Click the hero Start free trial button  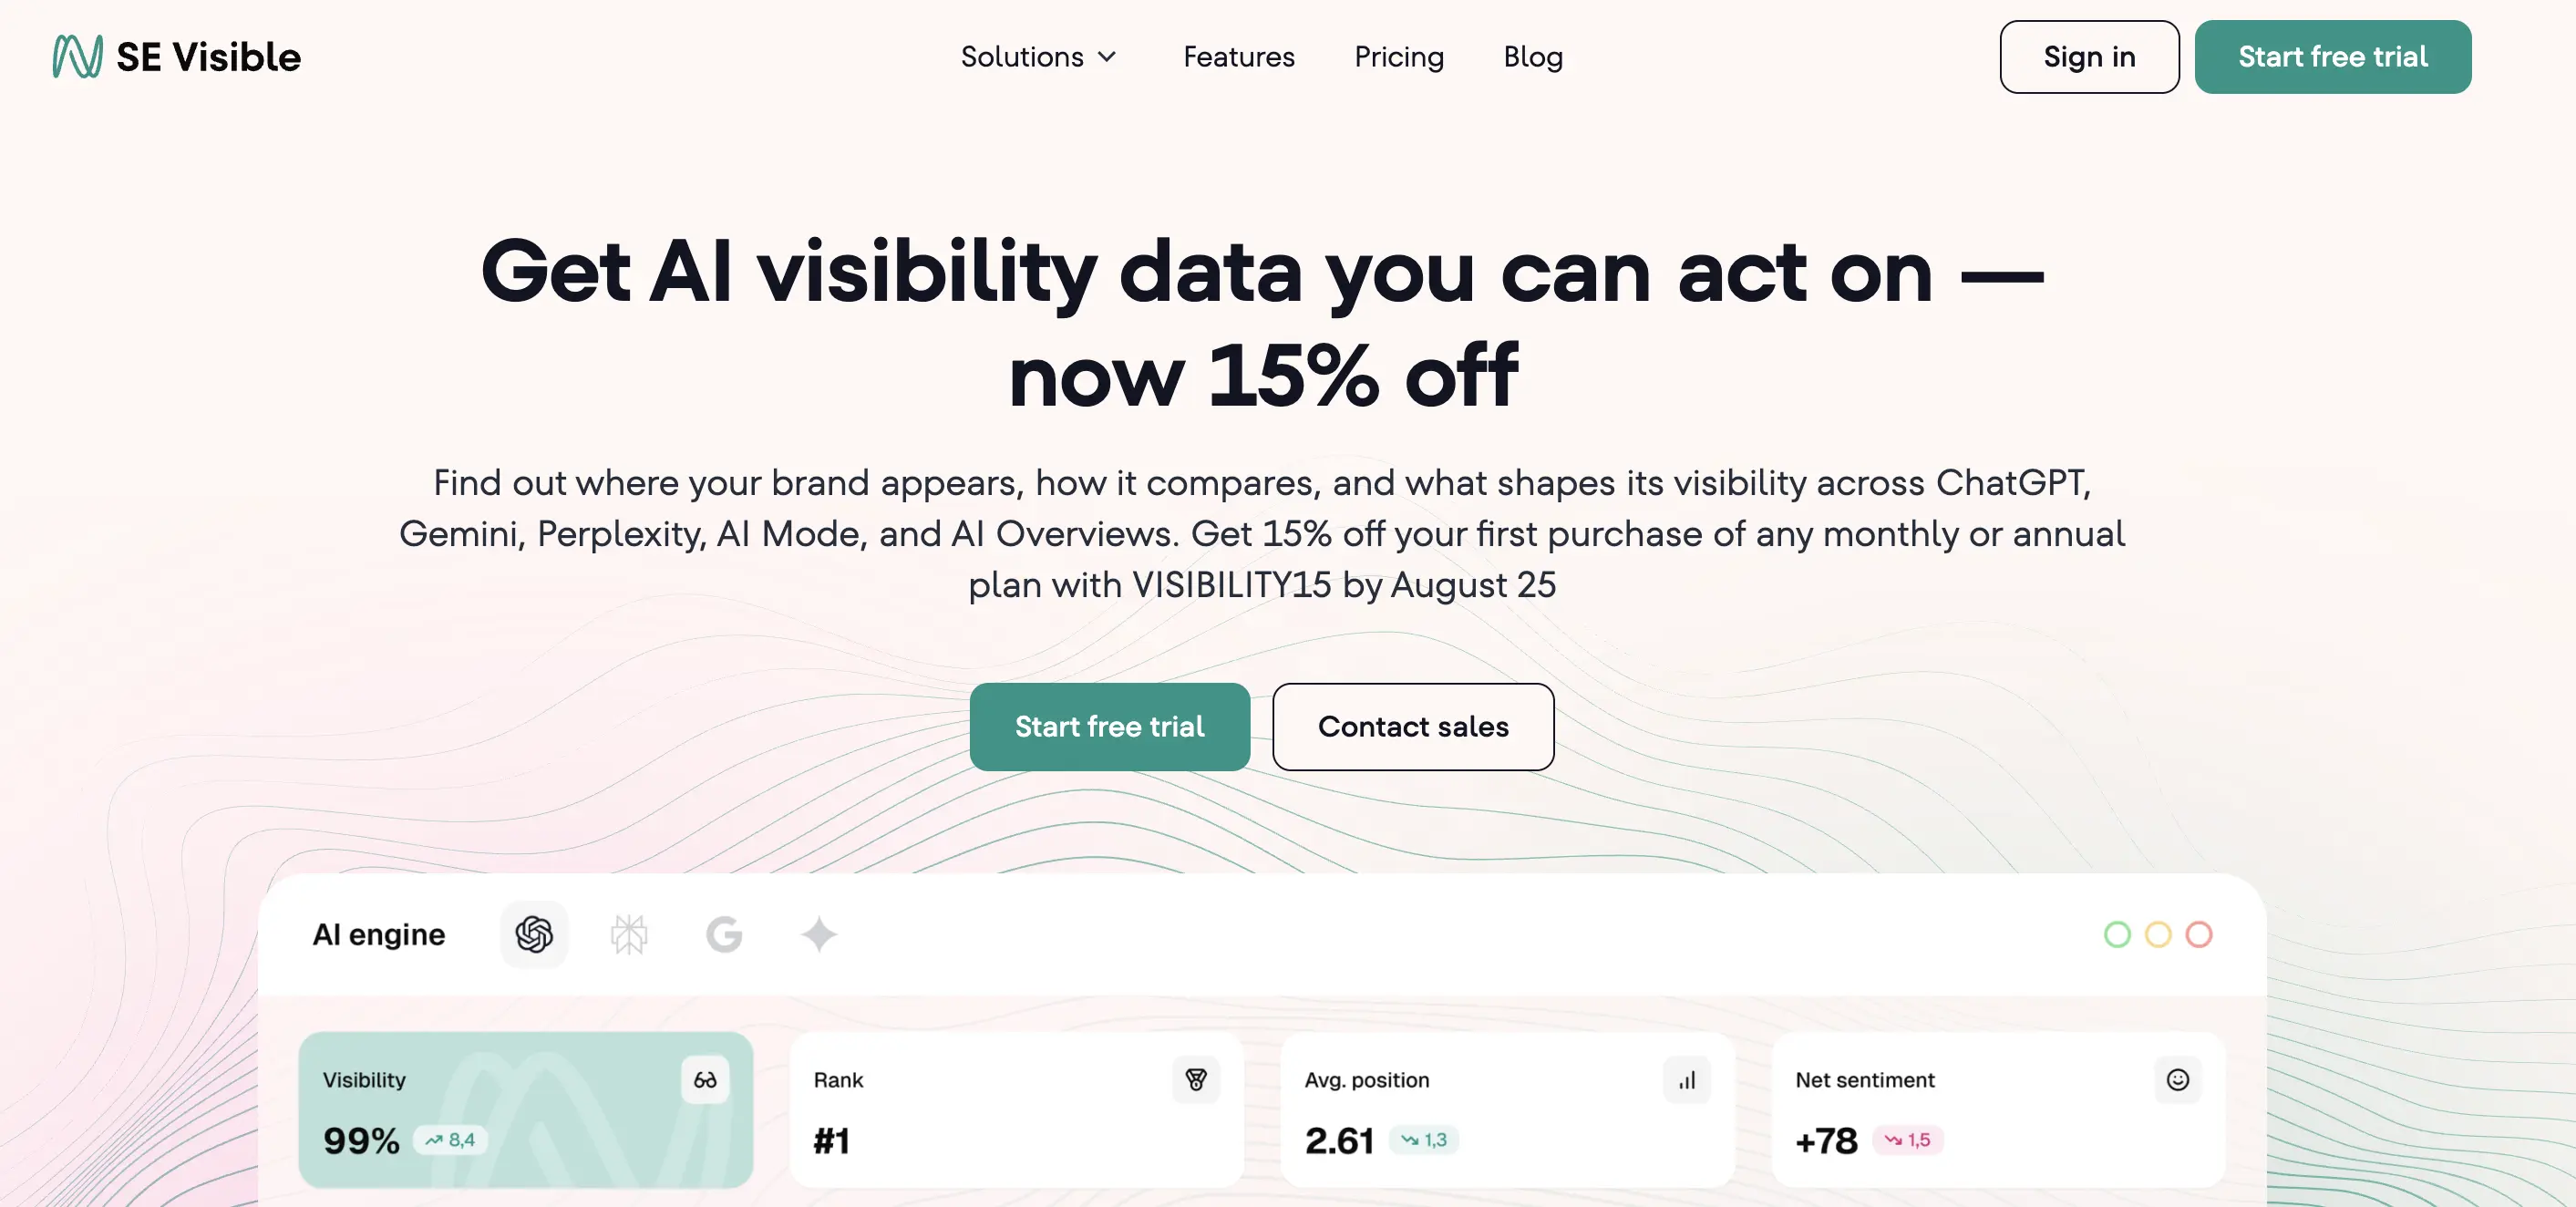pos(1110,726)
